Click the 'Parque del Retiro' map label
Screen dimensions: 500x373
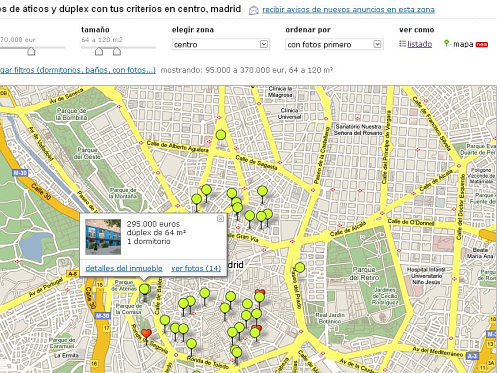tap(364, 273)
